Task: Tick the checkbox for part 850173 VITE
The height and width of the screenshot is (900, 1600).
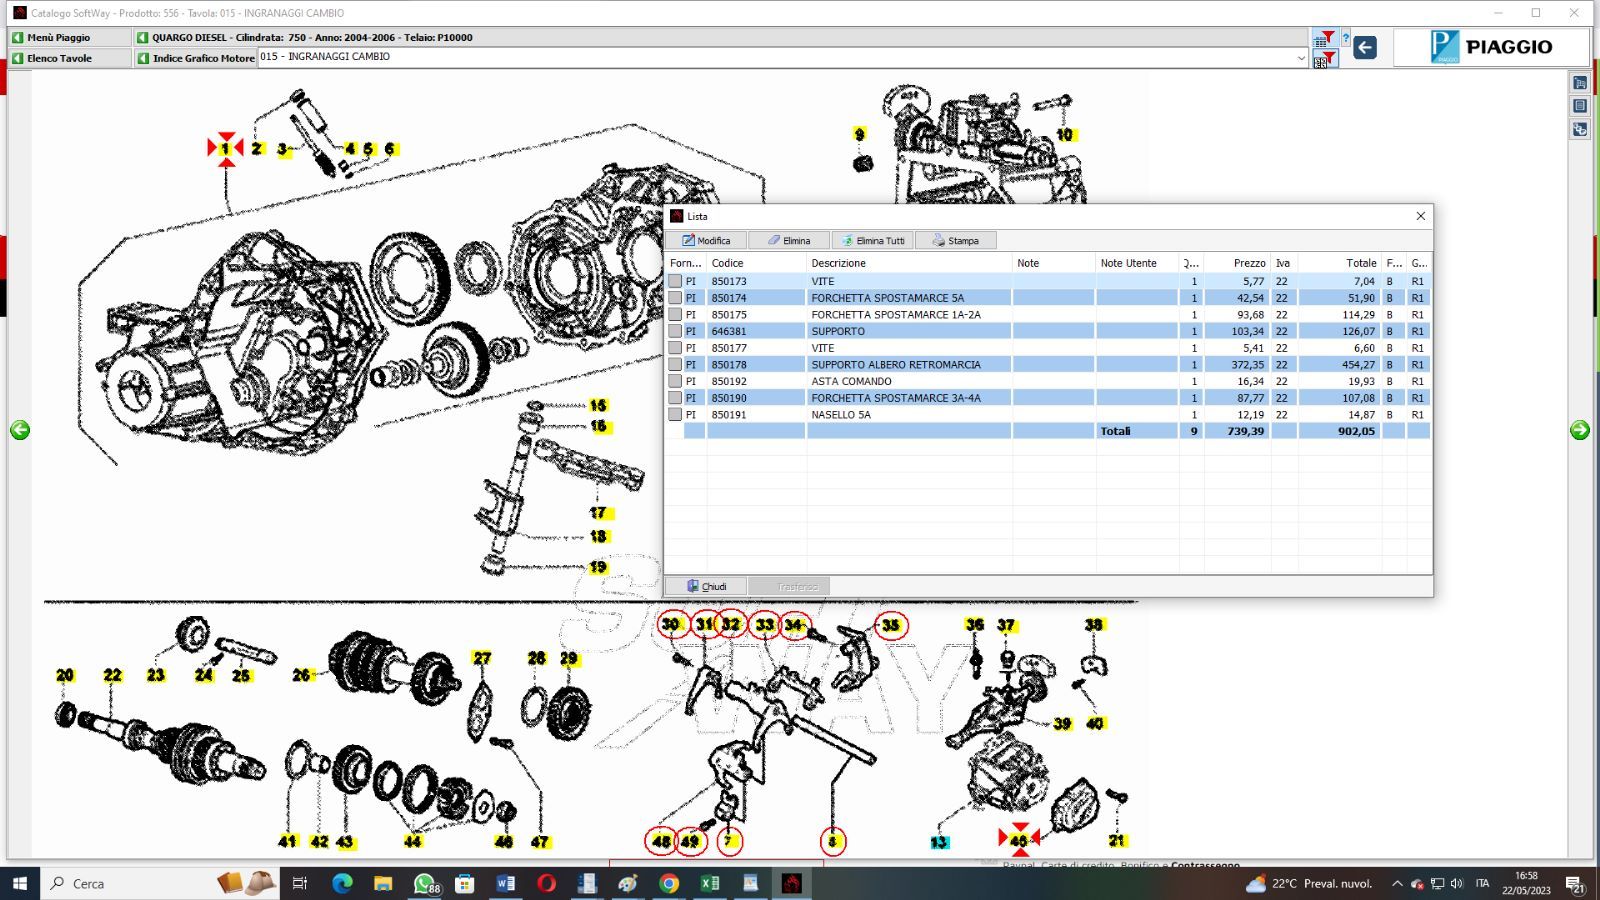Action: tap(675, 282)
